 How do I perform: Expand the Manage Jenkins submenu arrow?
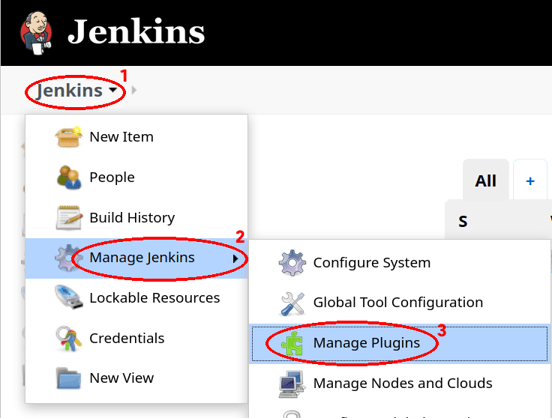click(x=235, y=259)
